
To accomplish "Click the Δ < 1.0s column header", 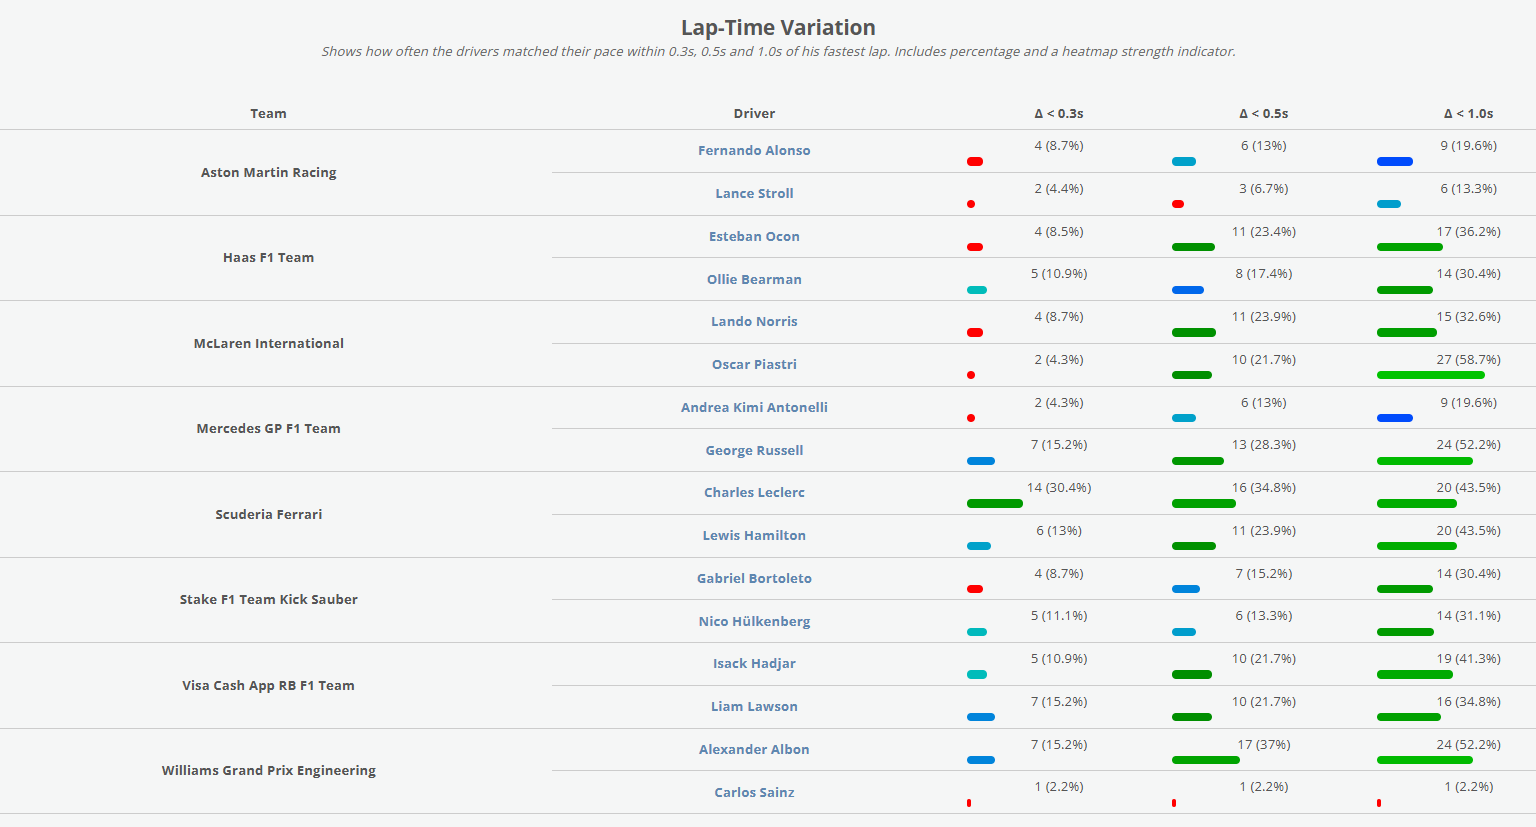I will point(1468,113).
